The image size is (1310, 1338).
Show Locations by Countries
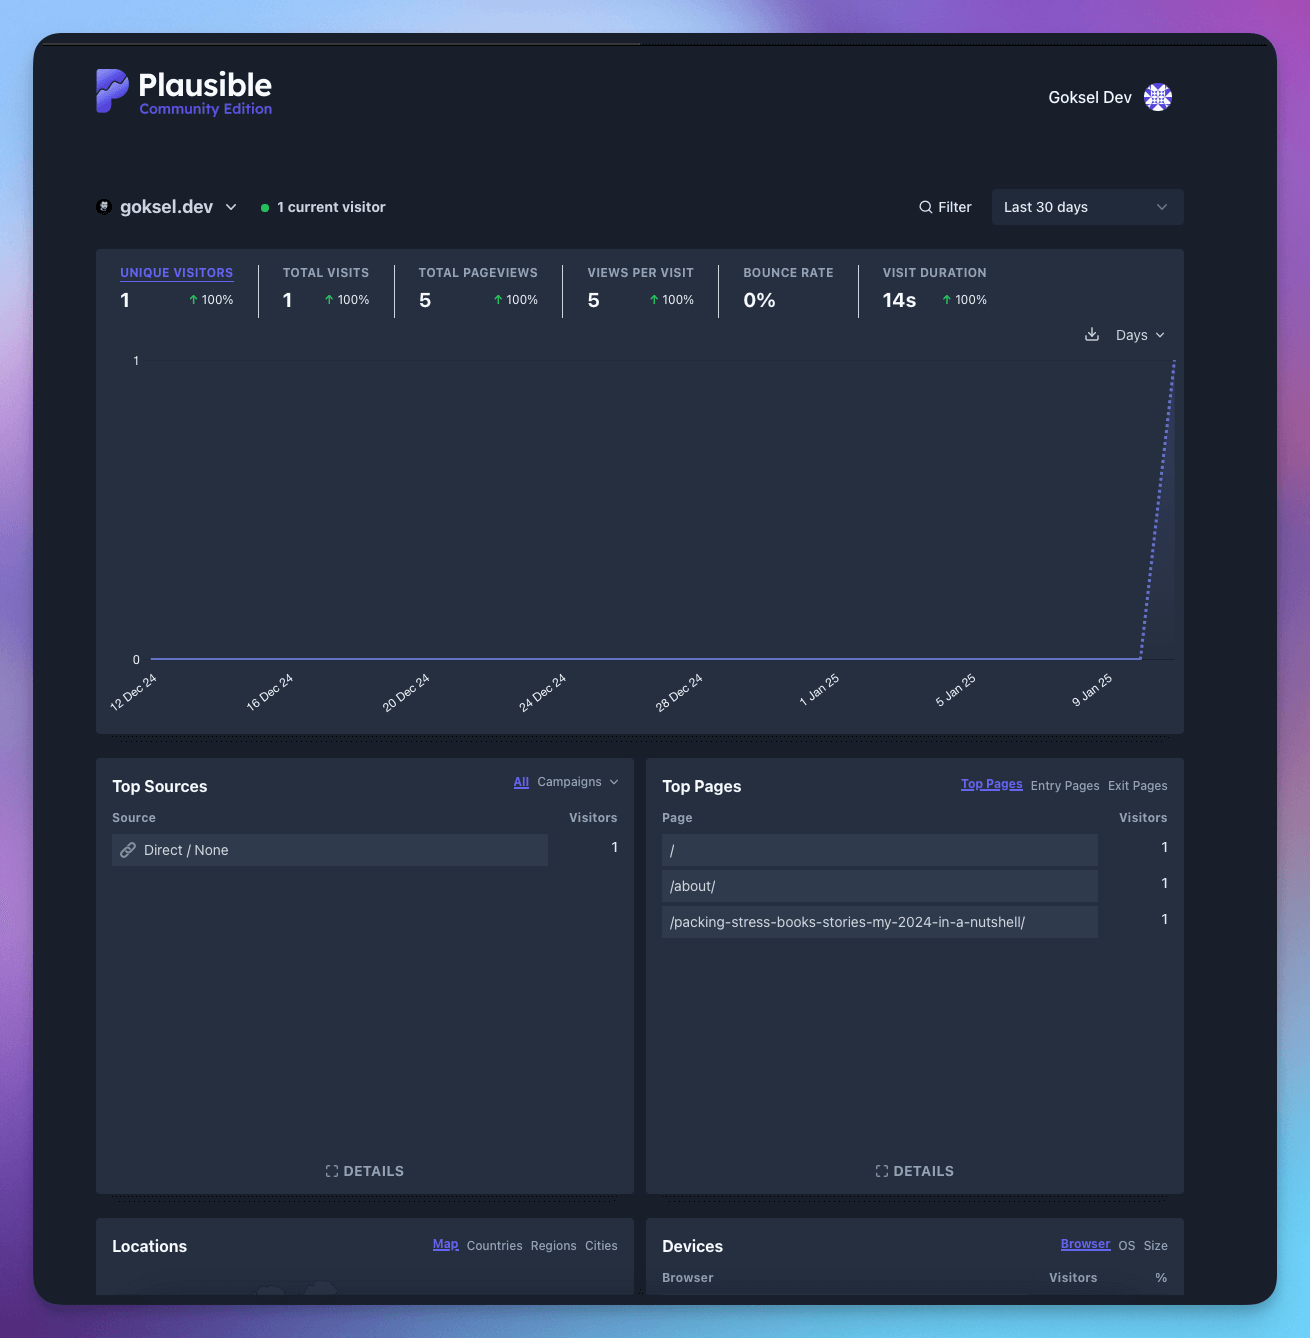494,1246
